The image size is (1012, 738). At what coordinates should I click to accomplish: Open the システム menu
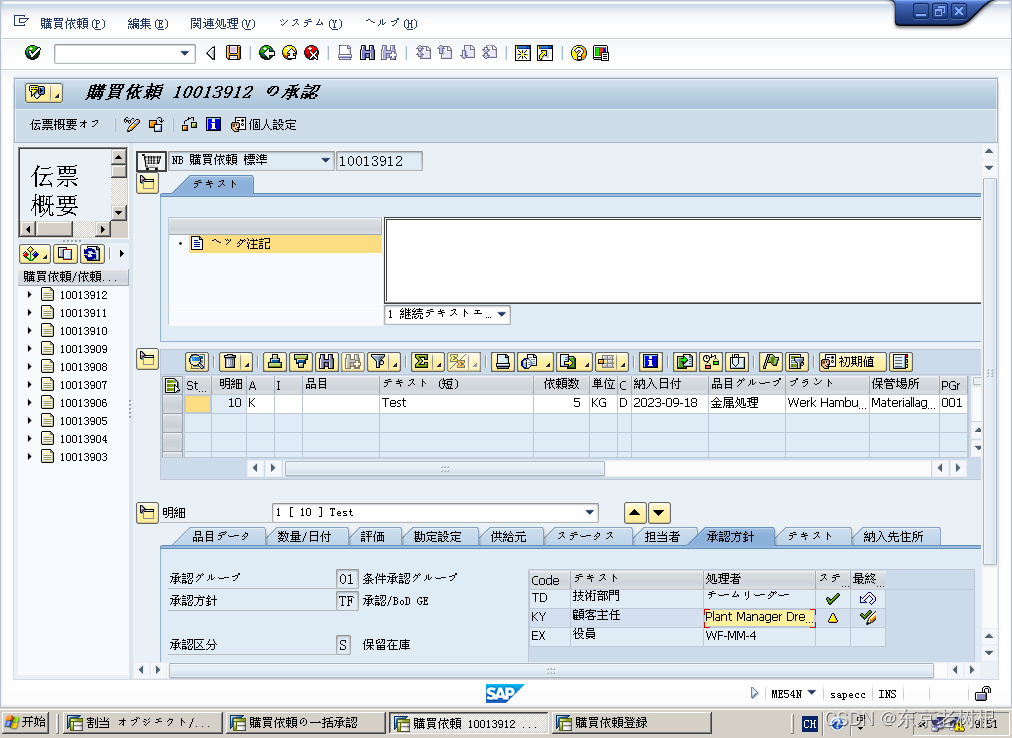pos(310,23)
